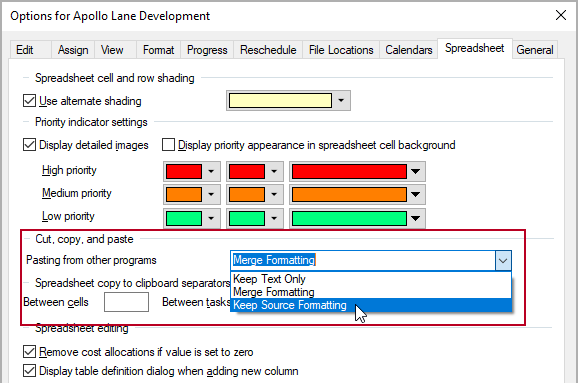Click the second green Low priority swatch
Image resolution: width=578 pixels, height=383 pixels.
tap(247, 218)
